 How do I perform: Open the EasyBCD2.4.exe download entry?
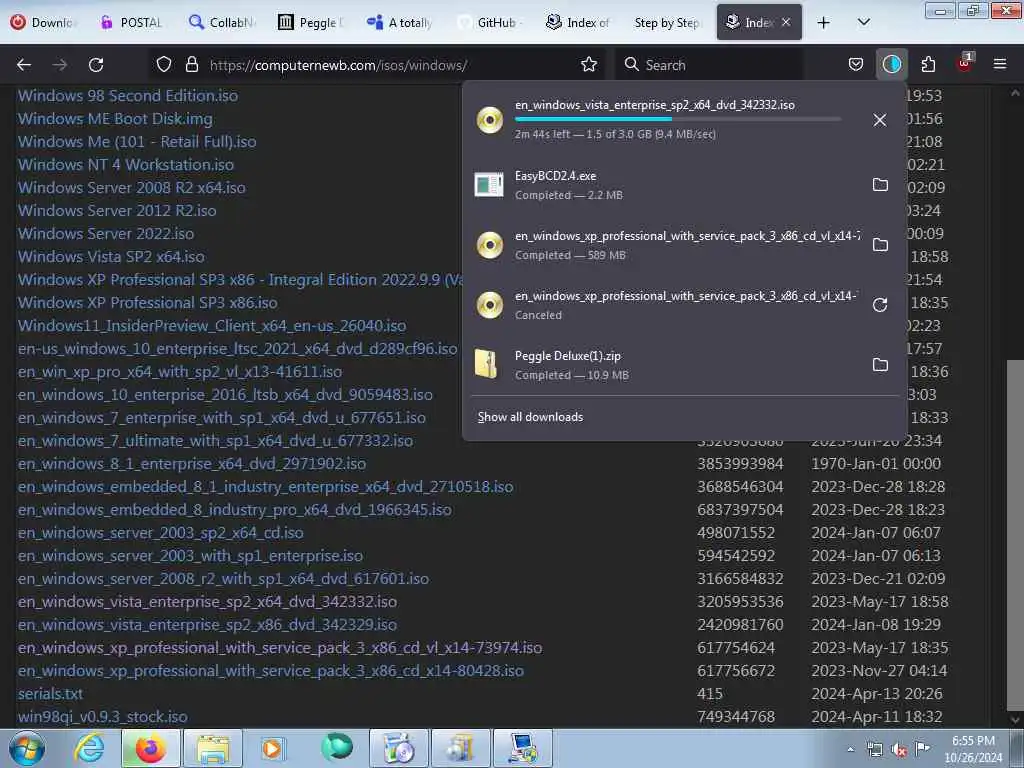[666, 185]
